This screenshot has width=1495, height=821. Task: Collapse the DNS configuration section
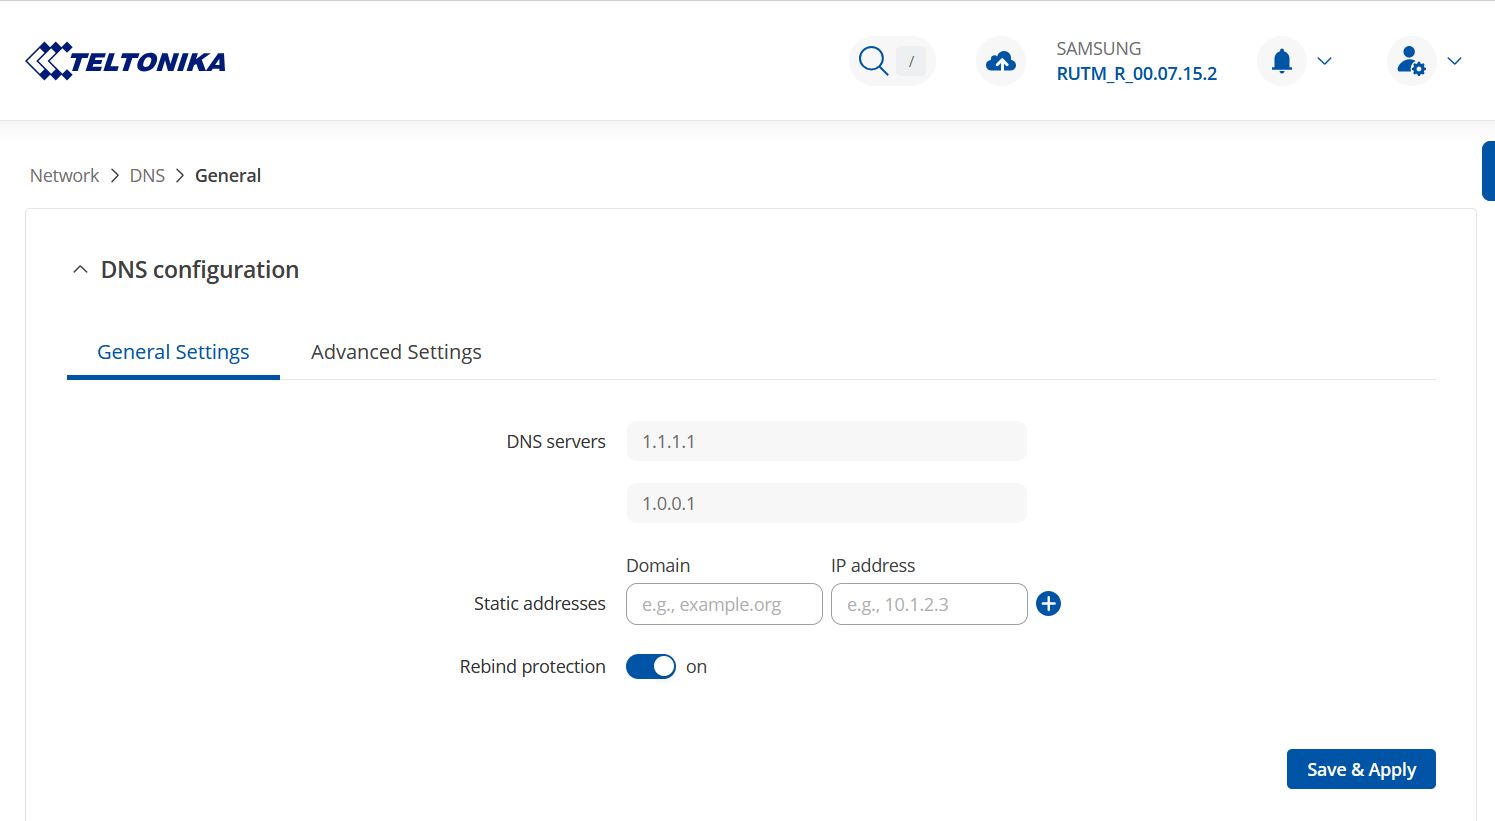(80, 270)
